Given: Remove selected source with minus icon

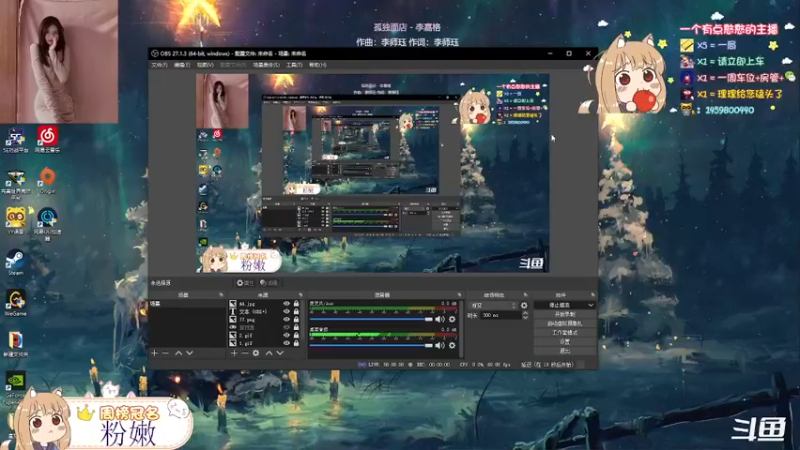Looking at the screenshot, I should click(245, 353).
